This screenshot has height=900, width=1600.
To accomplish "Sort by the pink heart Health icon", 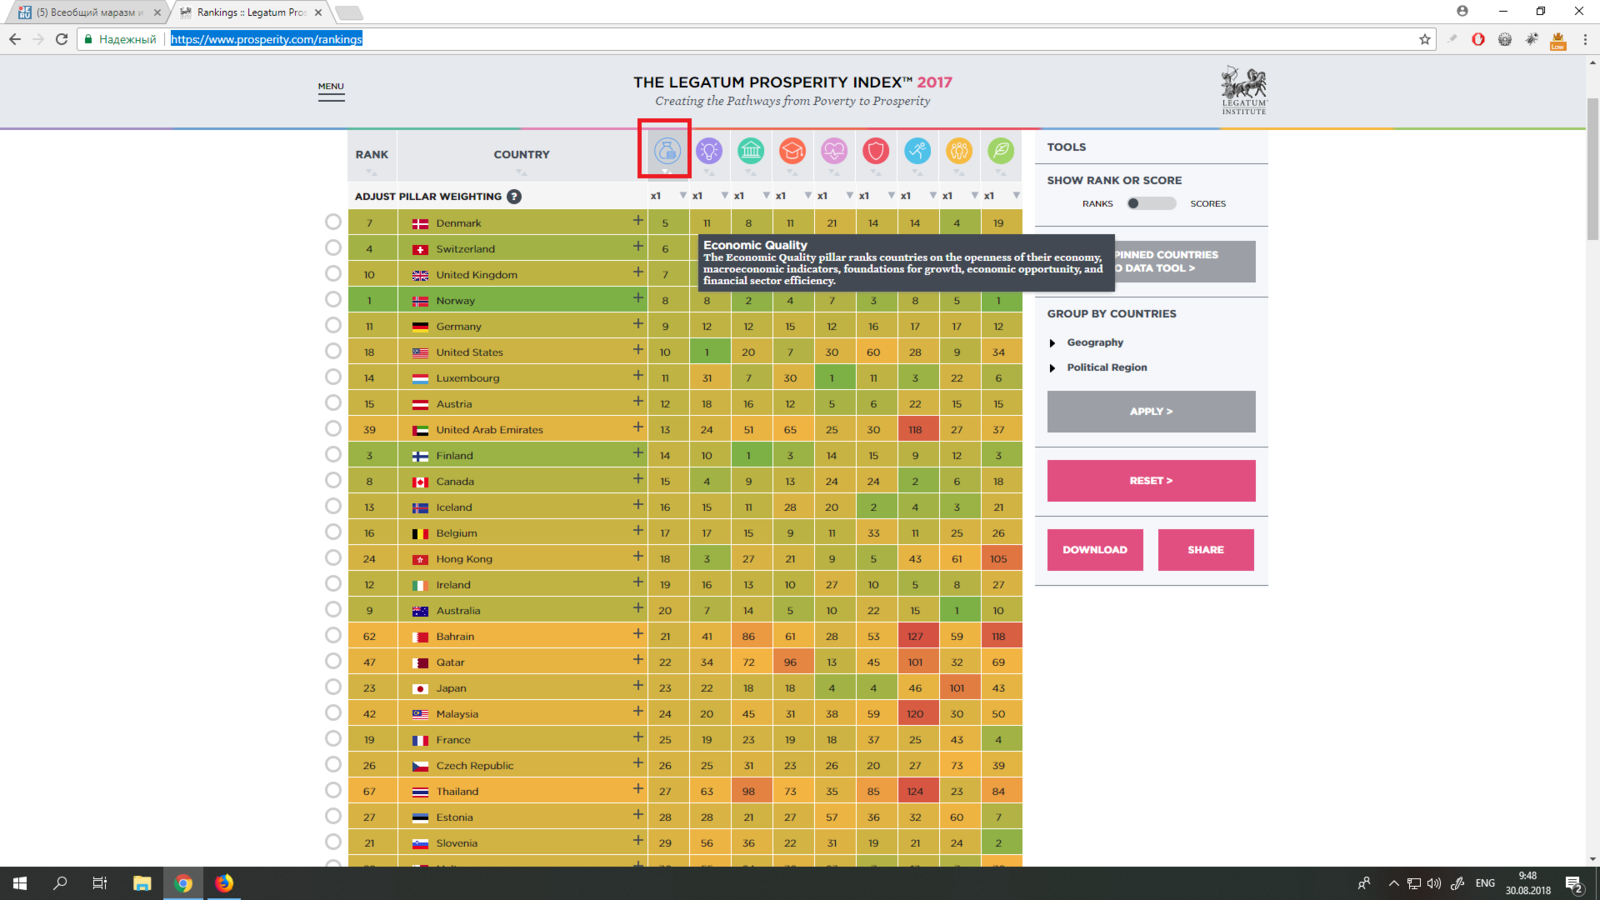I will pos(834,151).
